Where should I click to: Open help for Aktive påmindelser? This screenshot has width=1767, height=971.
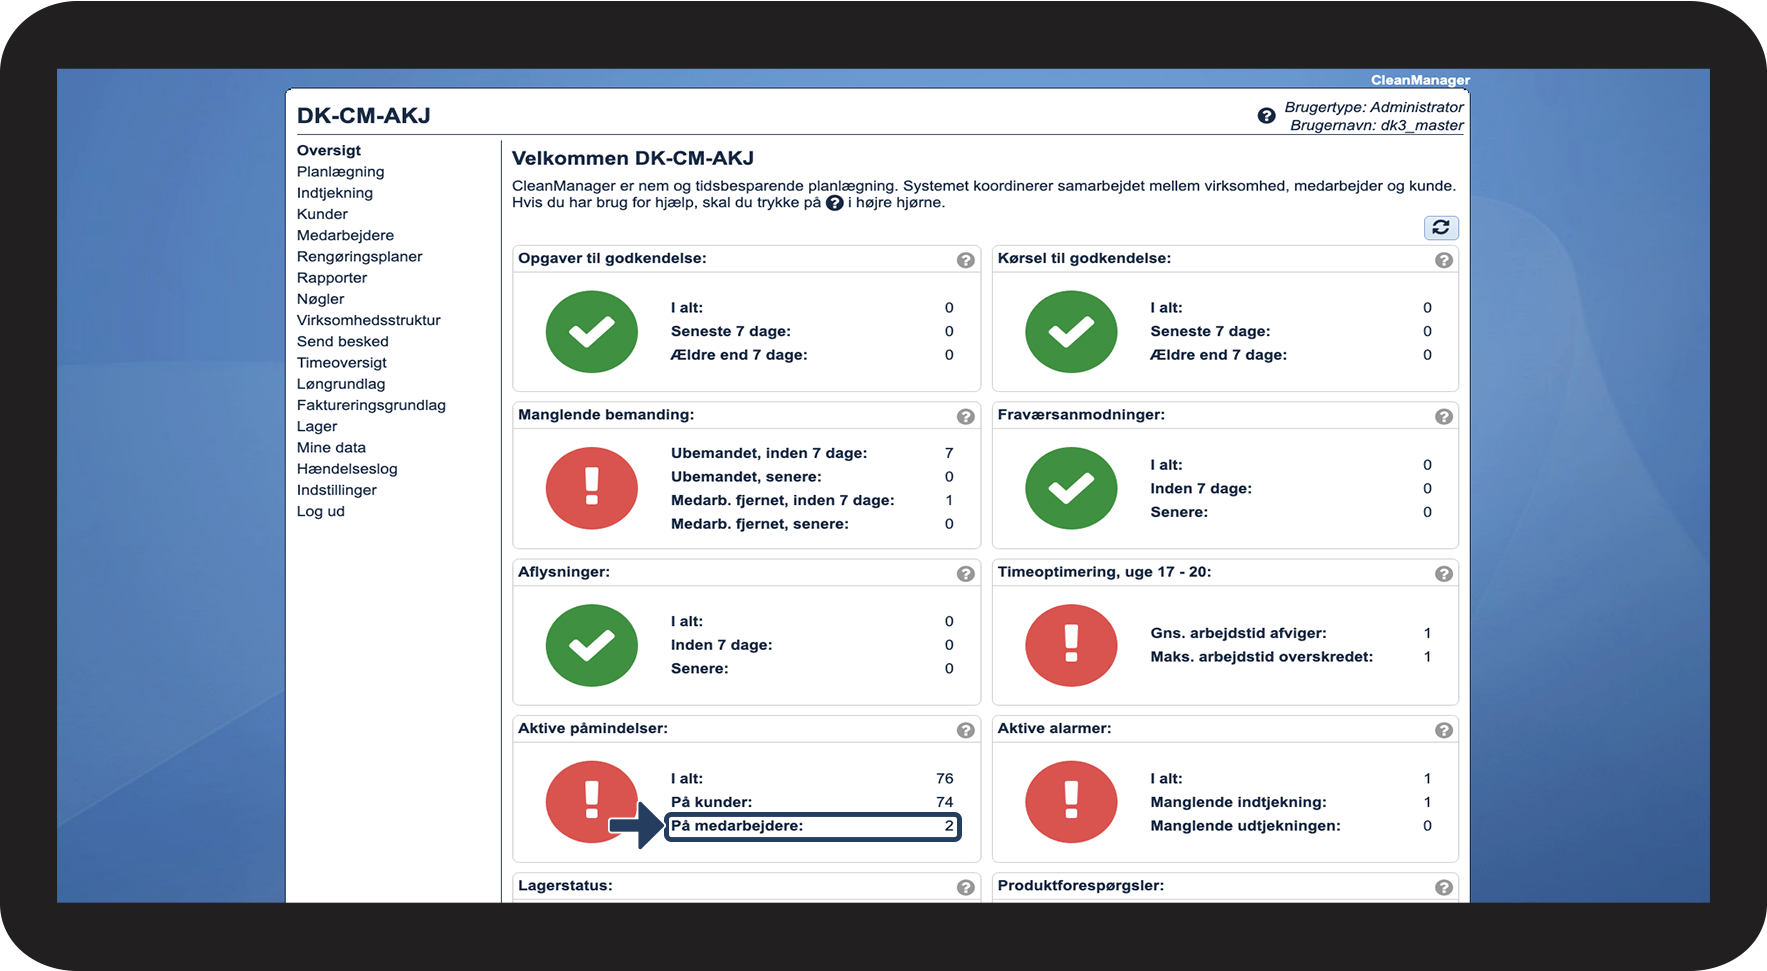(965, 730)
